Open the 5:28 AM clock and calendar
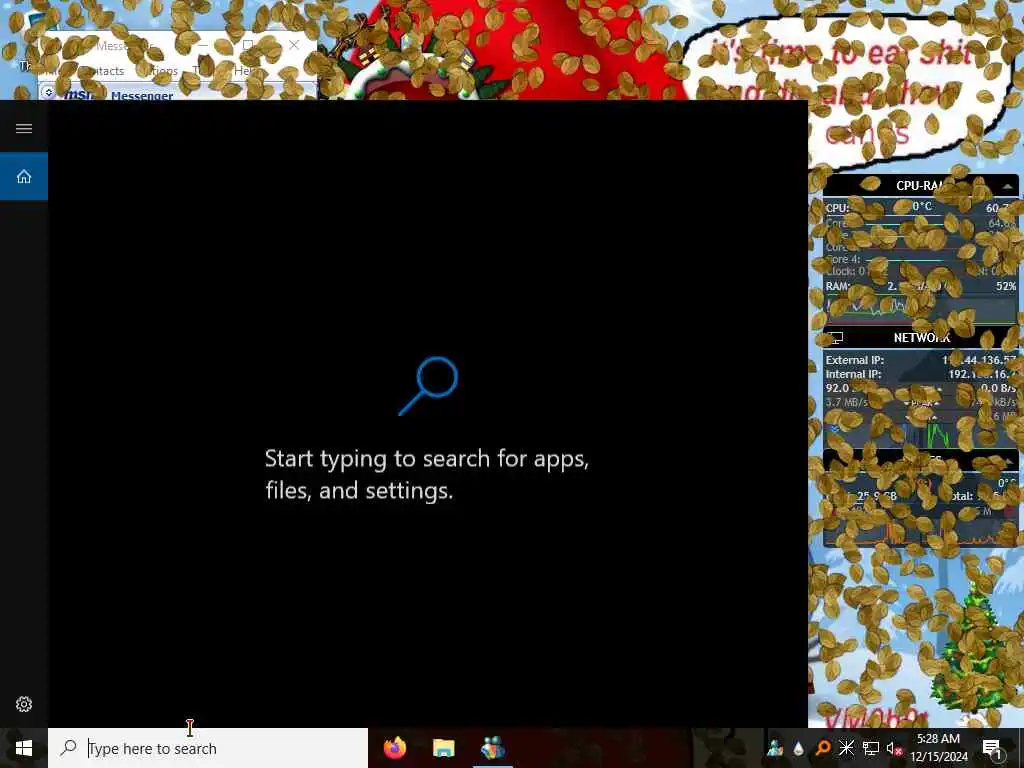This screenshot has width=1024, height=768. (938, 748)
